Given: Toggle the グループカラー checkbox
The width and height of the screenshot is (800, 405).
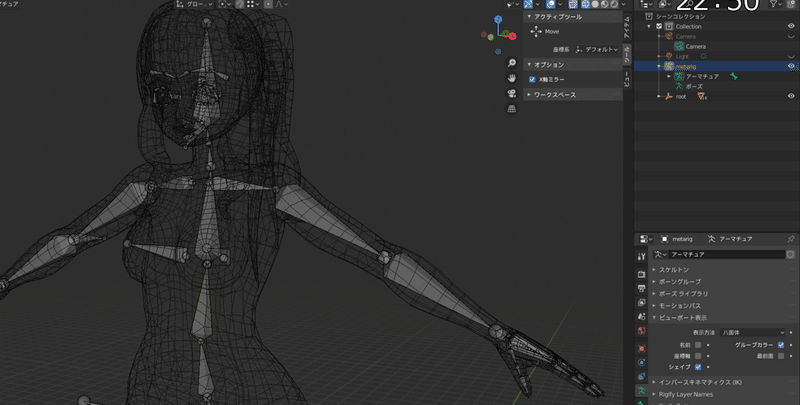Looking at the screenshot, I should tap(781, 345).
